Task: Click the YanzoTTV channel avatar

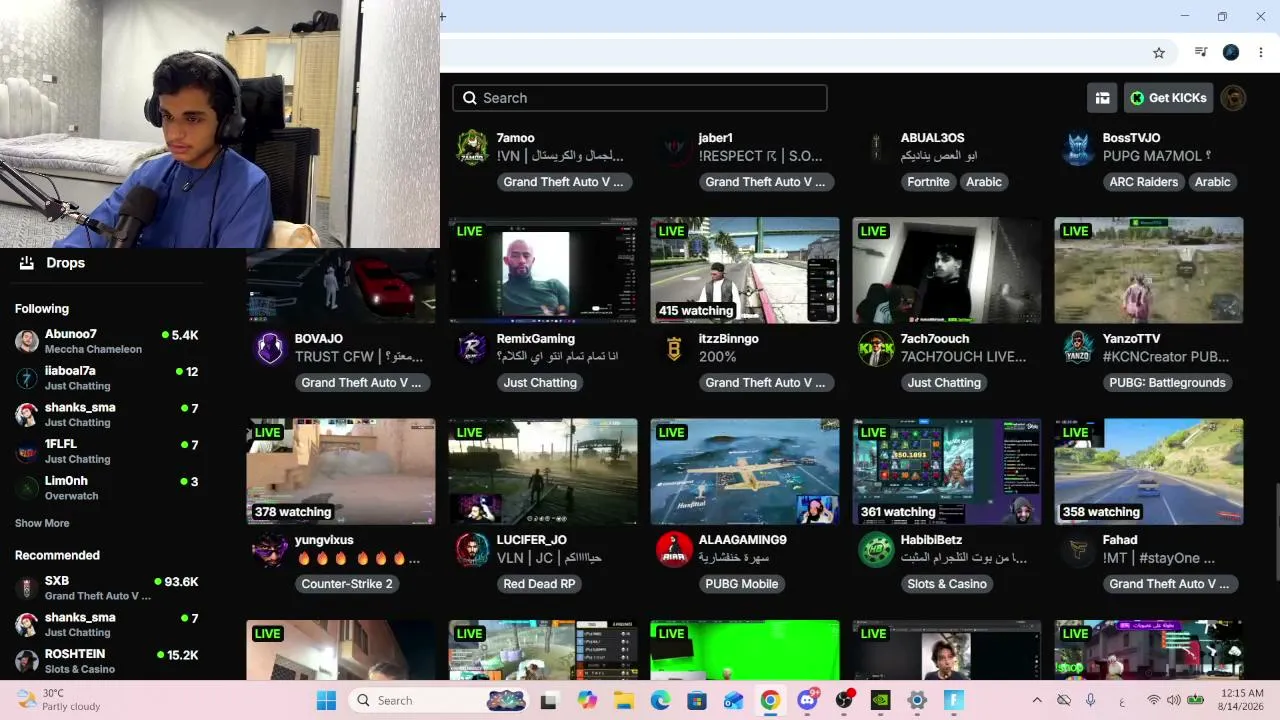Action: [1078, 348]
